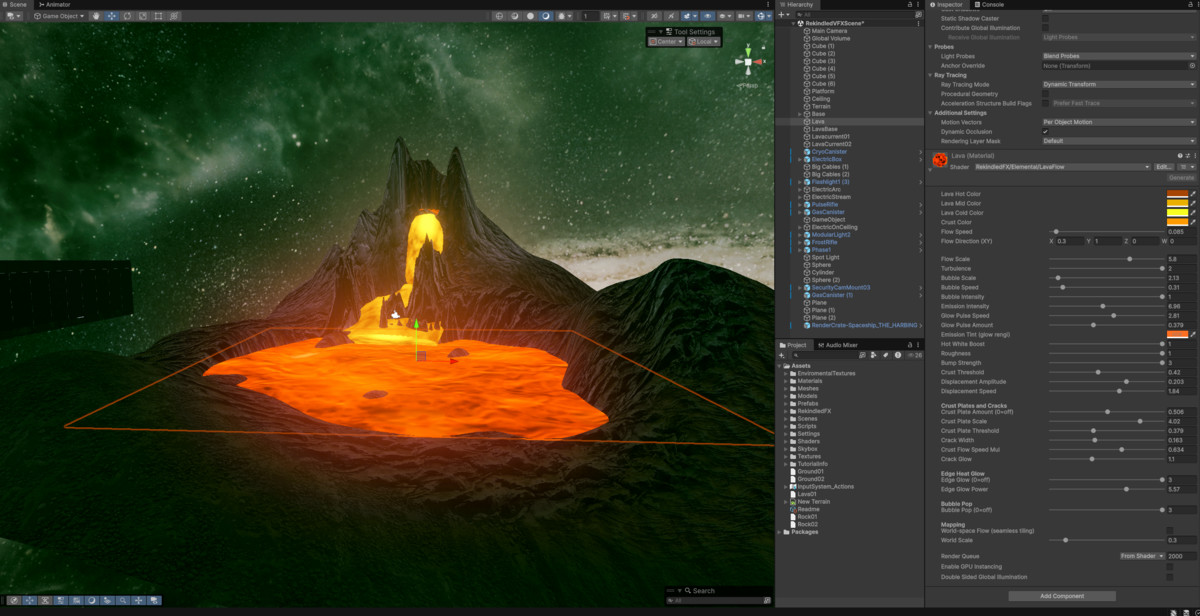The height and width of the screenshot is (616, 1200).
Task: Toggle Acceleration Structure Build Flags checkbox
Action: (1046, 103)
